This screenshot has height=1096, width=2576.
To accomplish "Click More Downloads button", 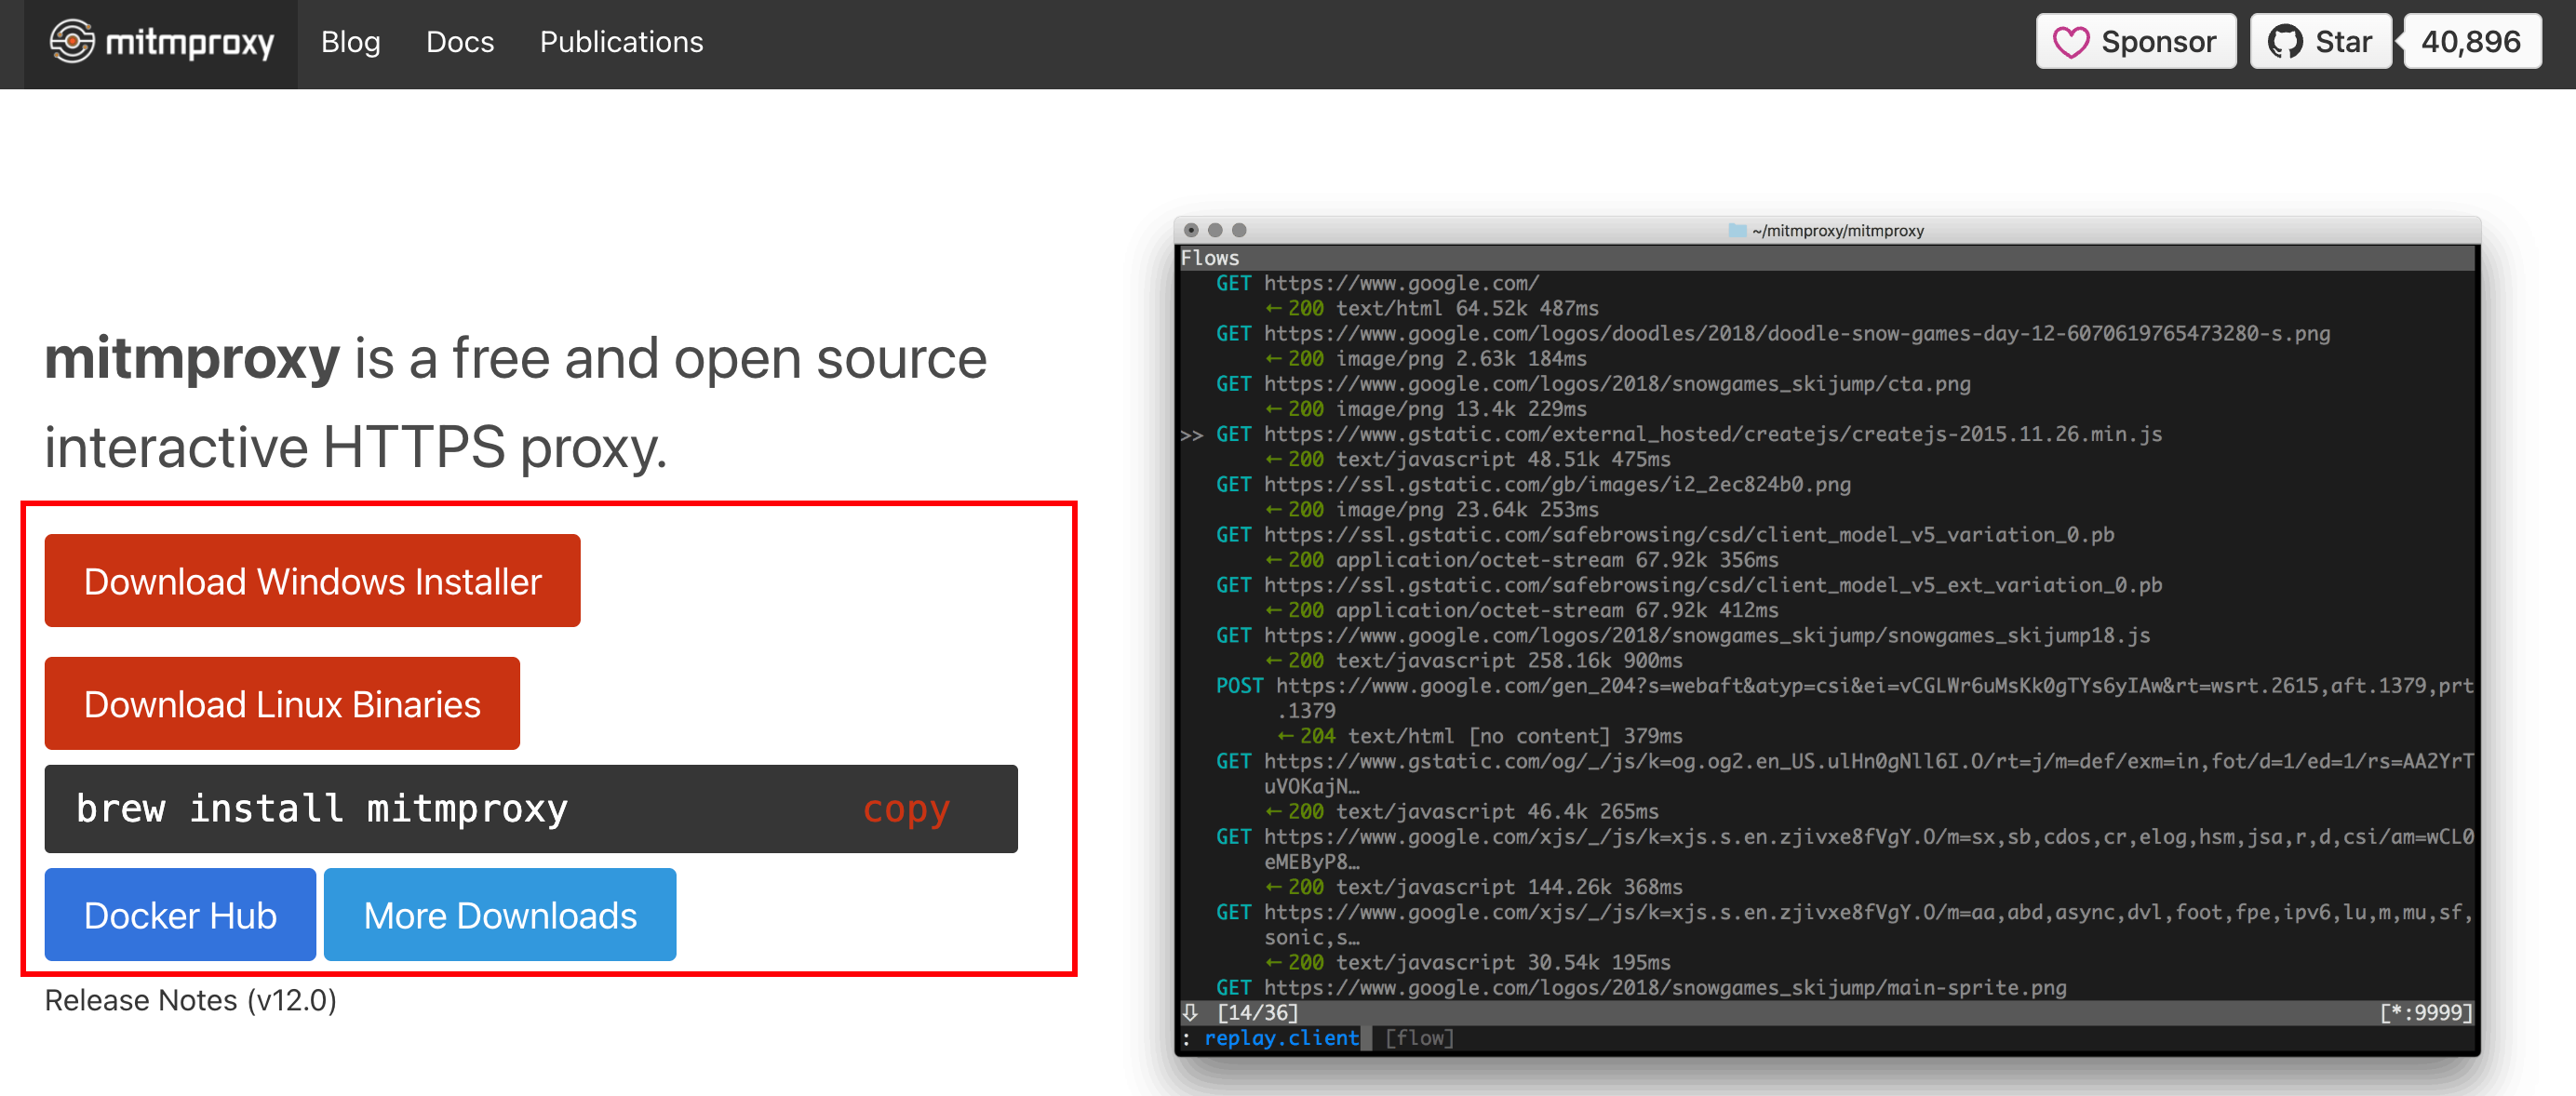I will tap(500, 915).
